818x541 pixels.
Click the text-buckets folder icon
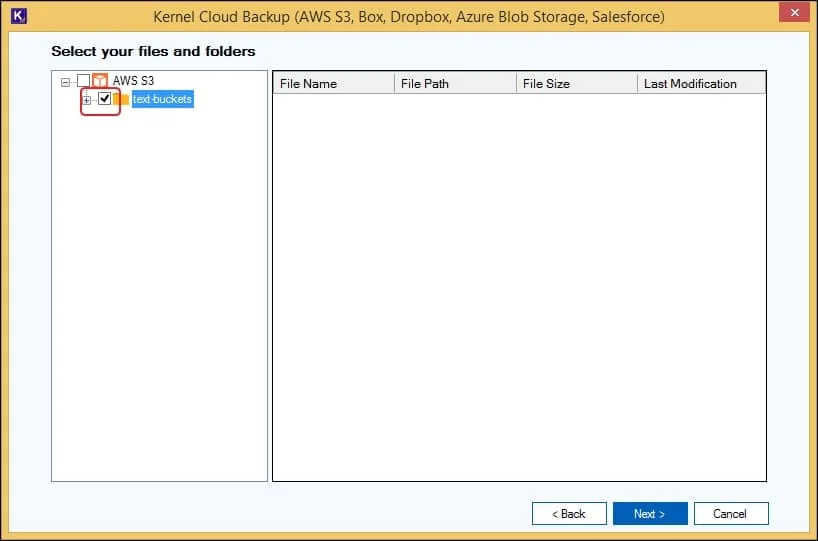pos(121,99)
